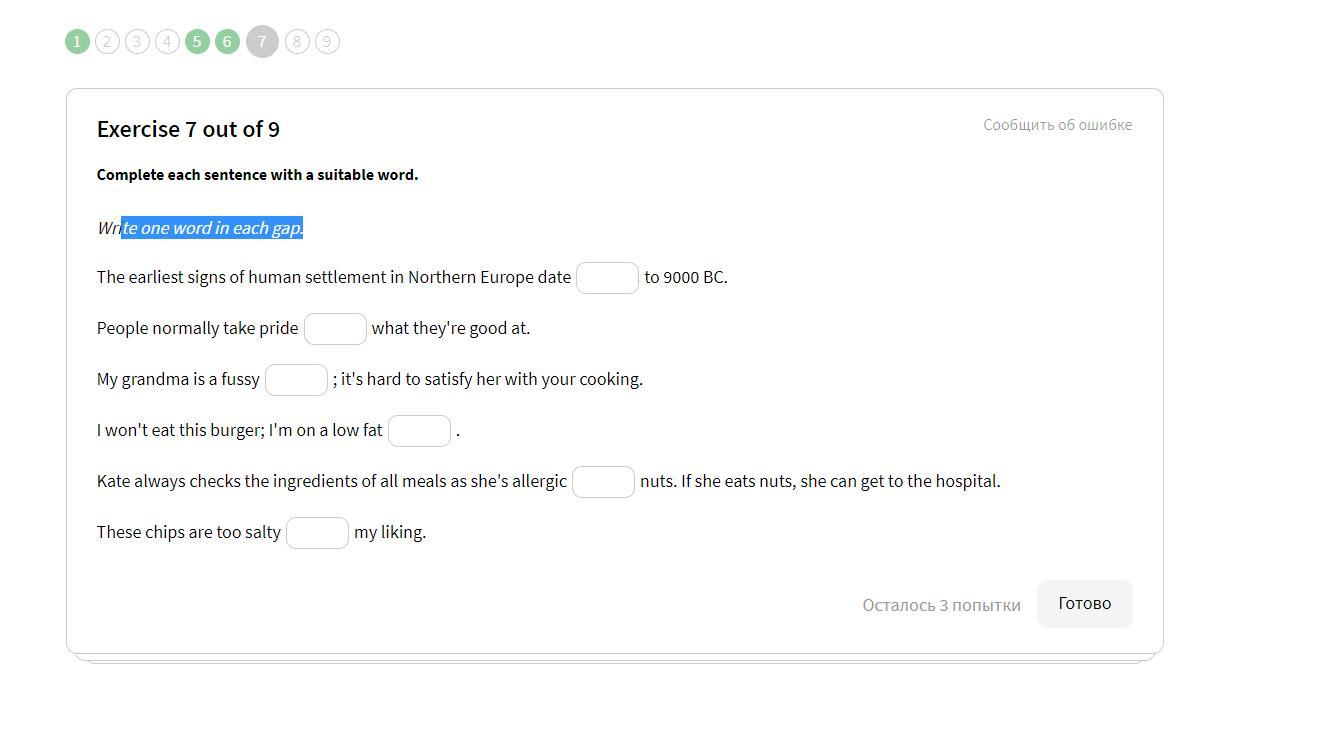Click the Готово submit button
This screenshot has height=739, width=1329.
coord(1084,604)
